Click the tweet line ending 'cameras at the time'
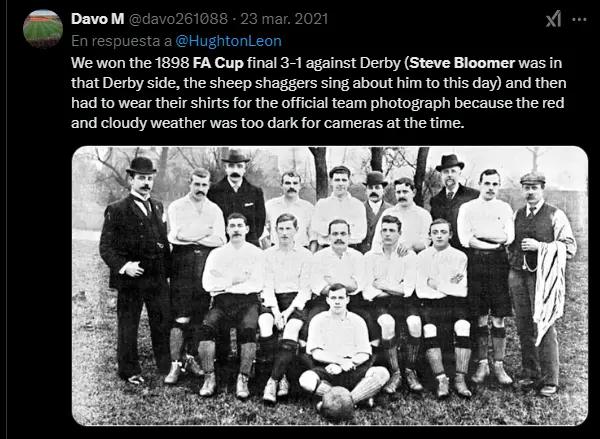600x439 pixels. point(267,123)
